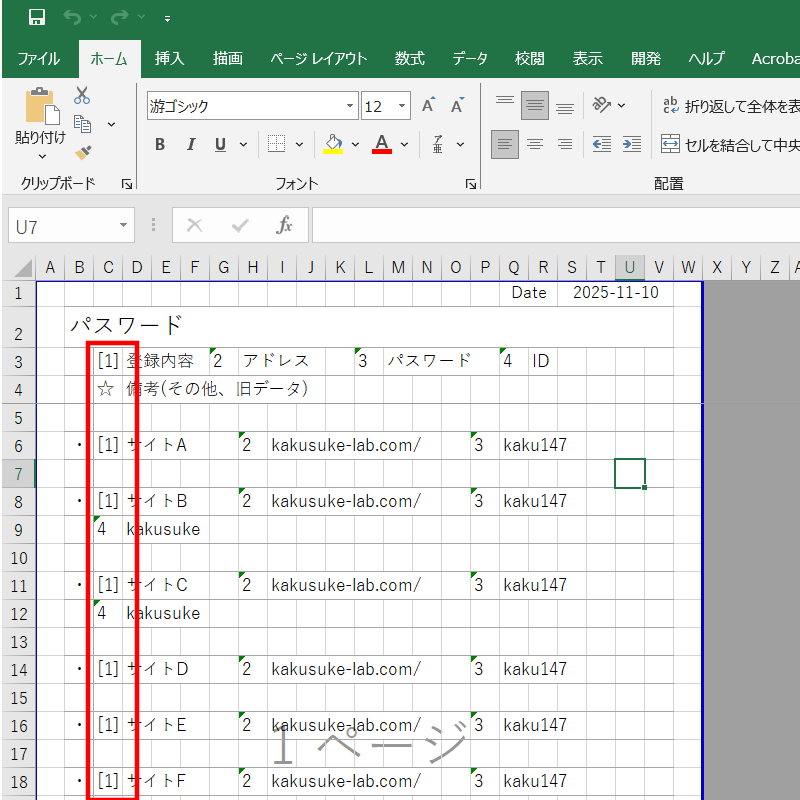
Task: Open the font size dropdown
Action: point(402,106)
